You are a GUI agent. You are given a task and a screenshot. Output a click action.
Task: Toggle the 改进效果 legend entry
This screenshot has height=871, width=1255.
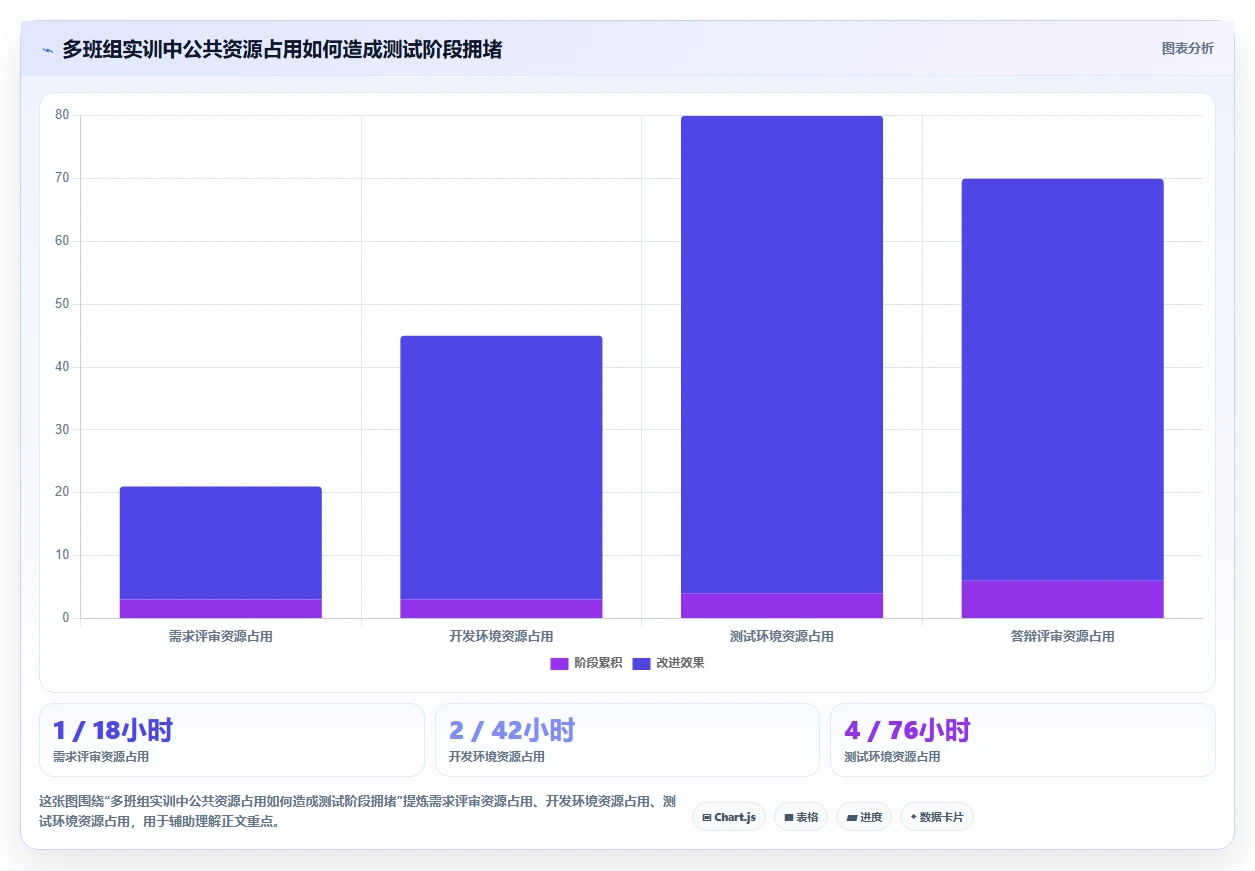pyautogui.click(x=668, y=663)
